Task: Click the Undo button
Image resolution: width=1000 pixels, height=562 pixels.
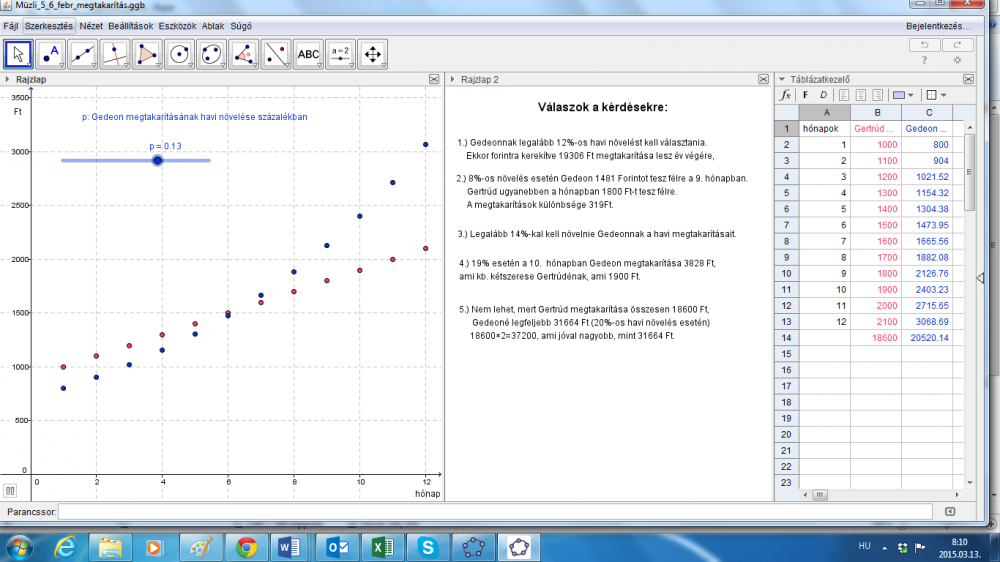Action: tap(924, 45)
